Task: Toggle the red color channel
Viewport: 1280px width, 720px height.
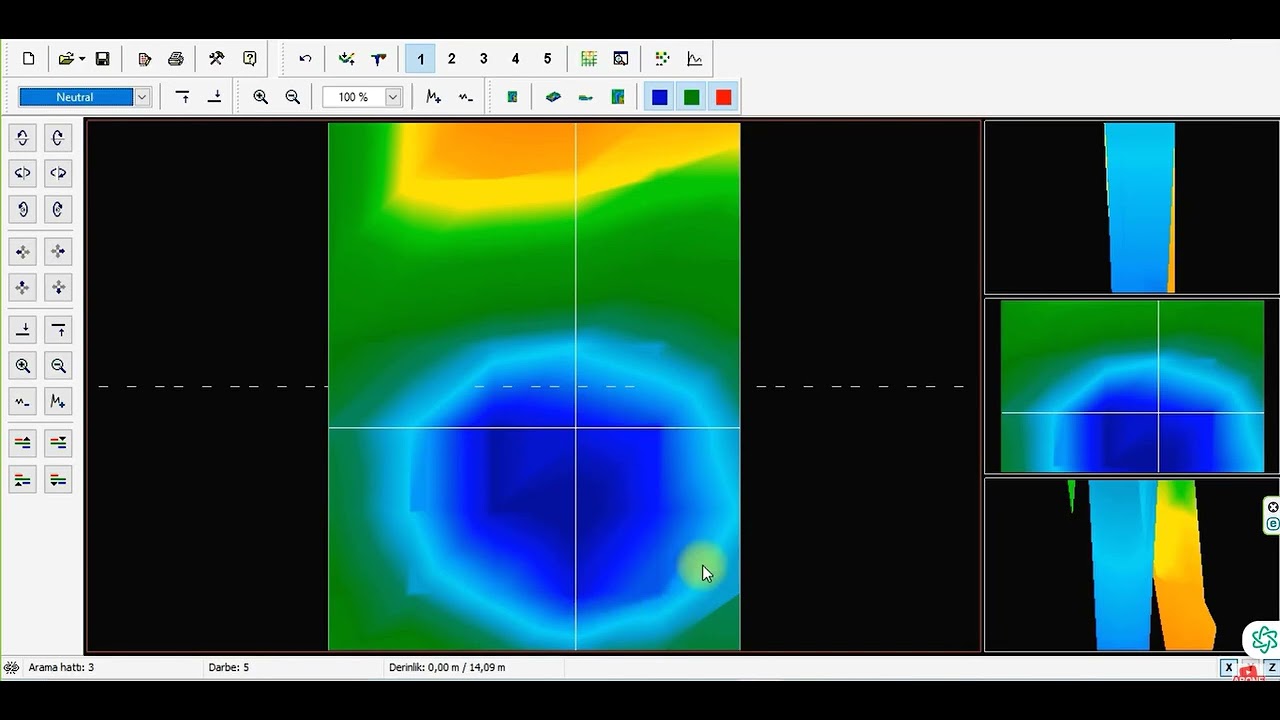Action: [x=724, y=97]
